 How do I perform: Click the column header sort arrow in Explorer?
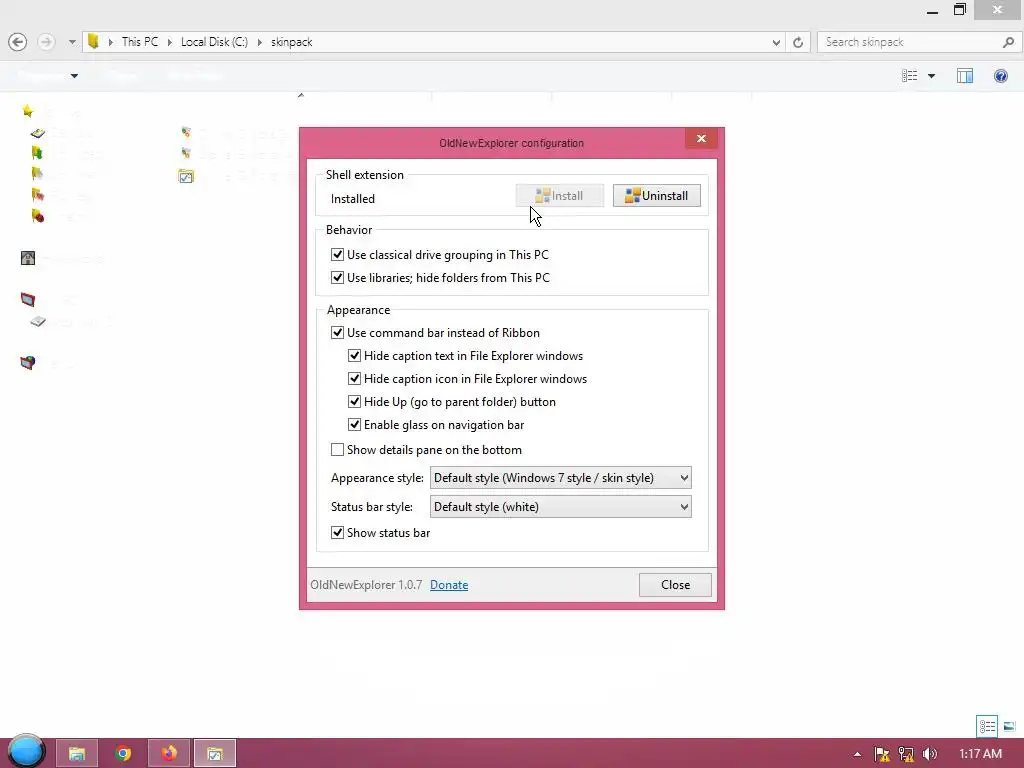coord(300,95)
